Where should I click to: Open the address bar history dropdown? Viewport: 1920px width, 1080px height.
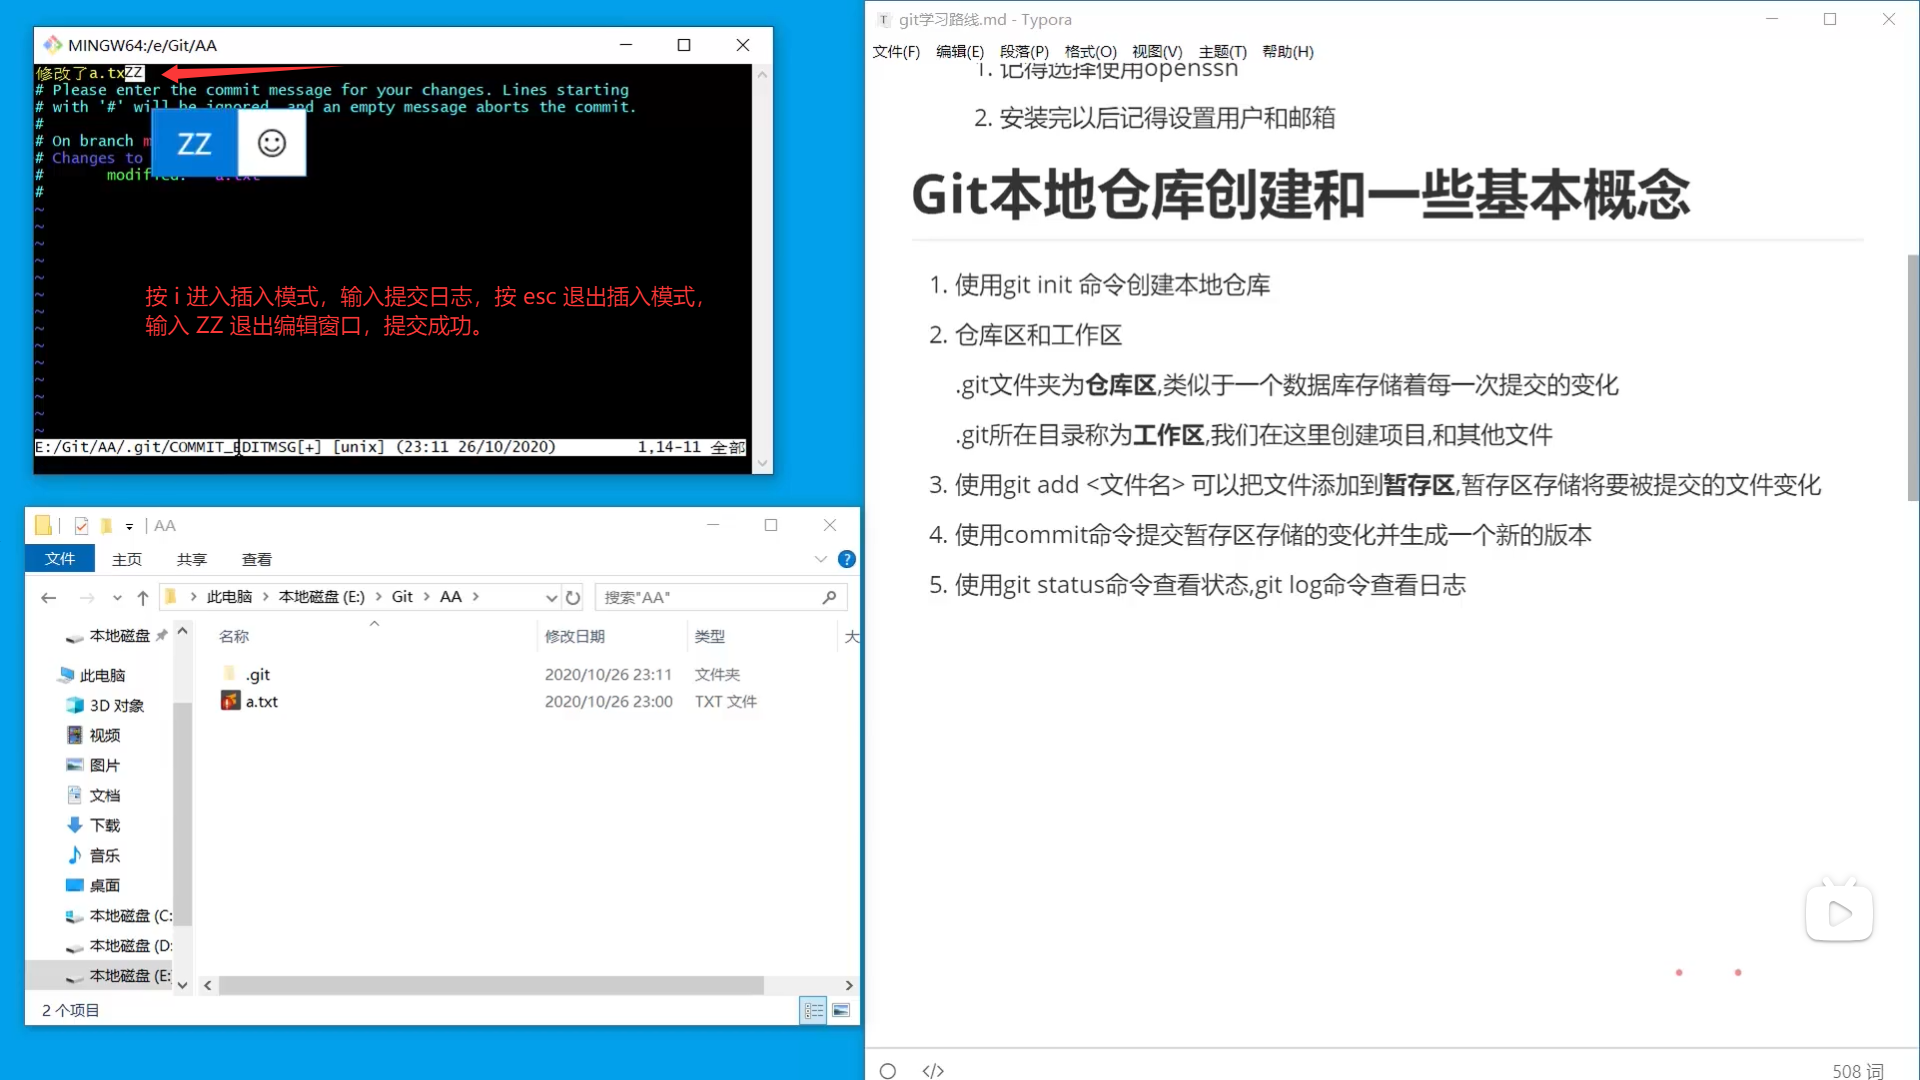[x=551, y=597]
